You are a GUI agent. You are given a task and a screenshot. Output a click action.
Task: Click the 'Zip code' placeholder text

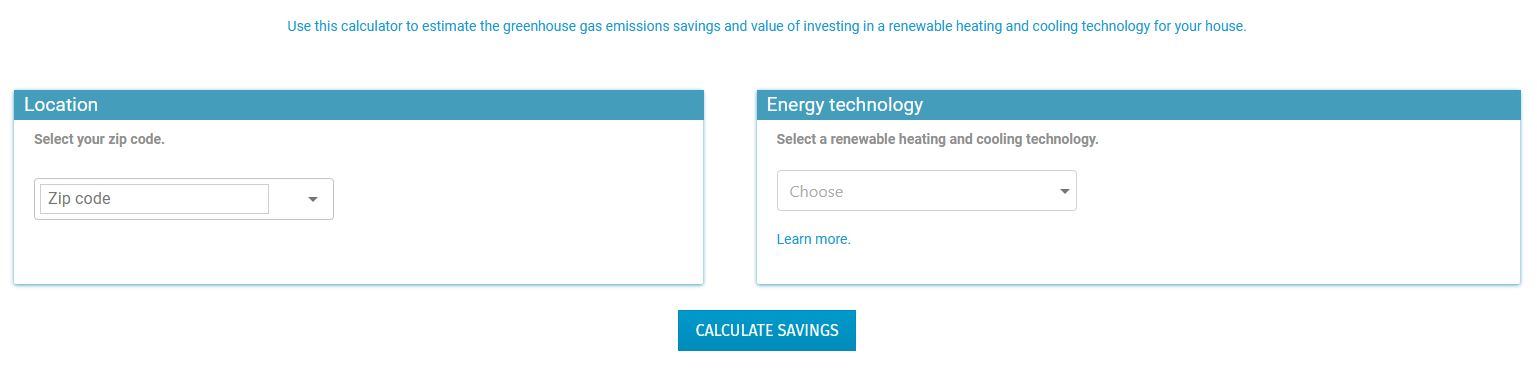coord(79,199)
